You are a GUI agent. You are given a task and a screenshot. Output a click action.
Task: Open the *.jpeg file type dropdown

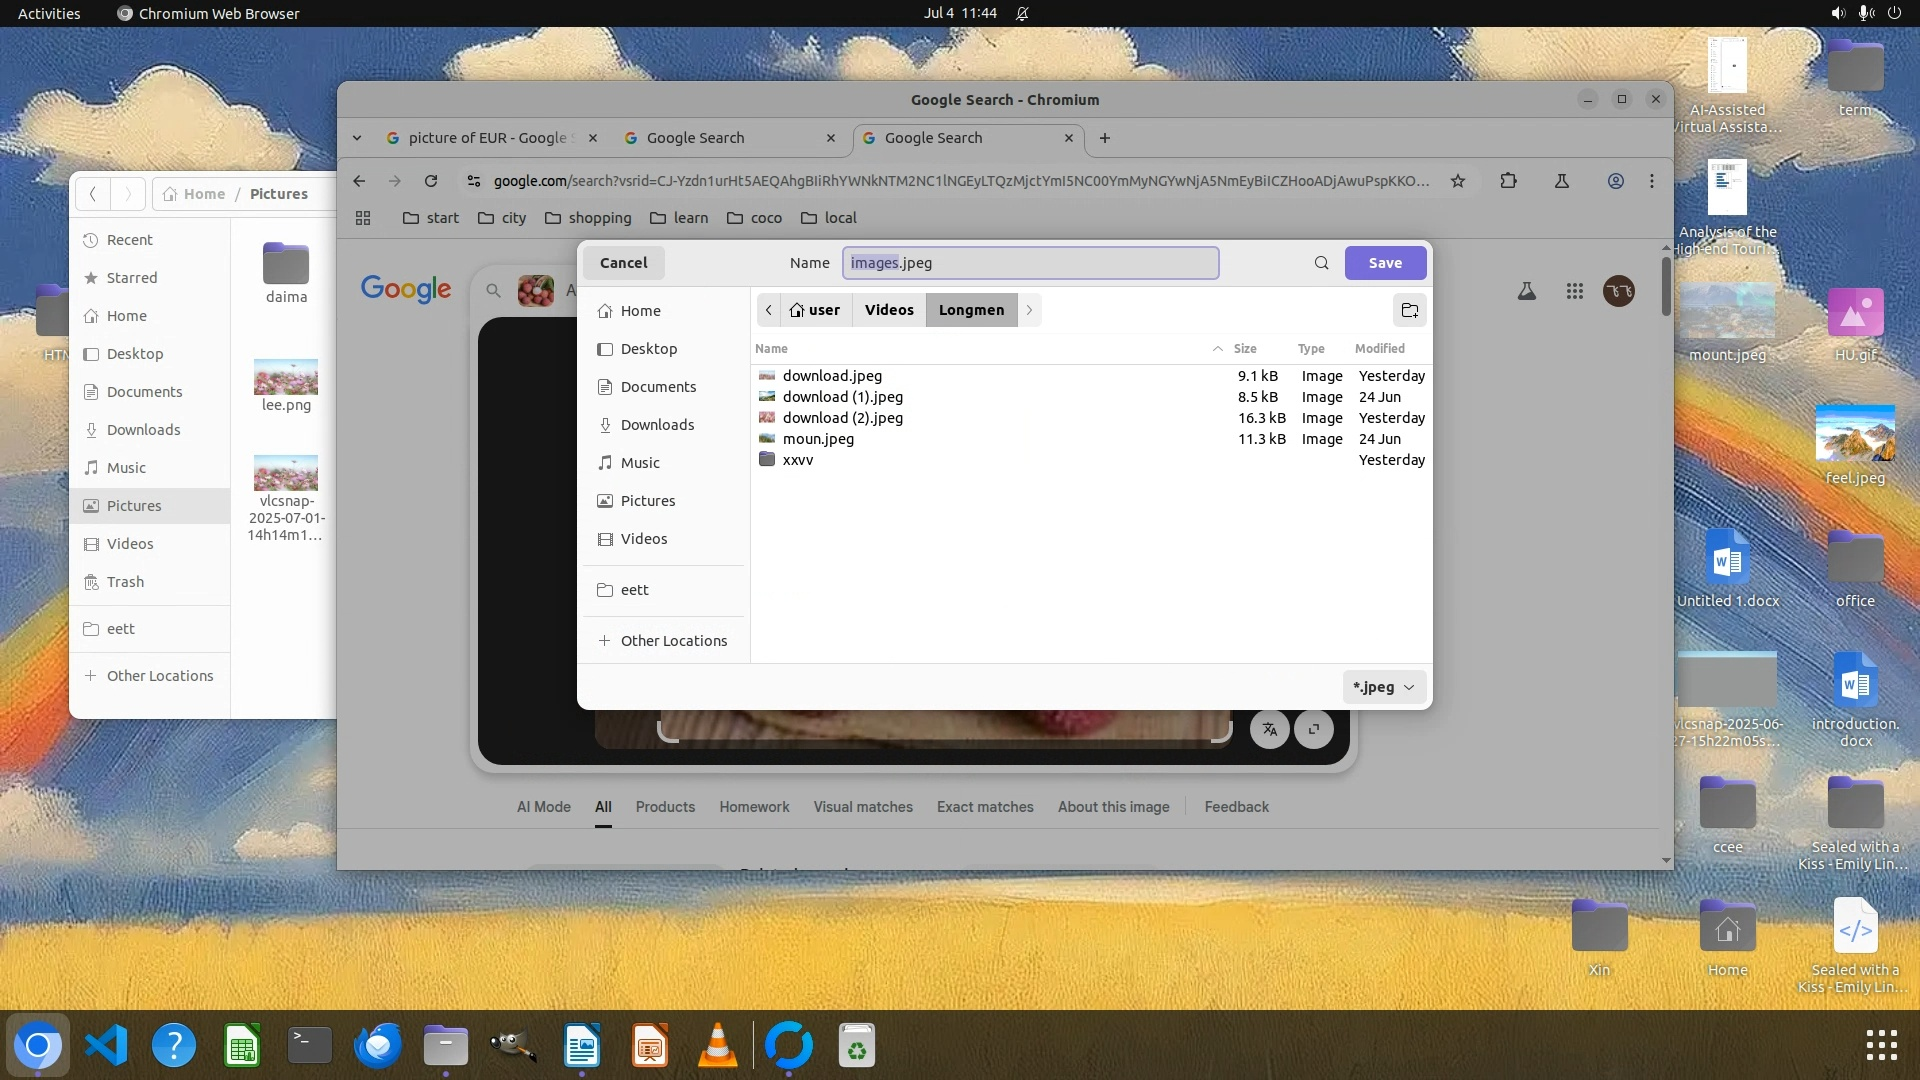pyautogui.click(x=1383, y=687)
